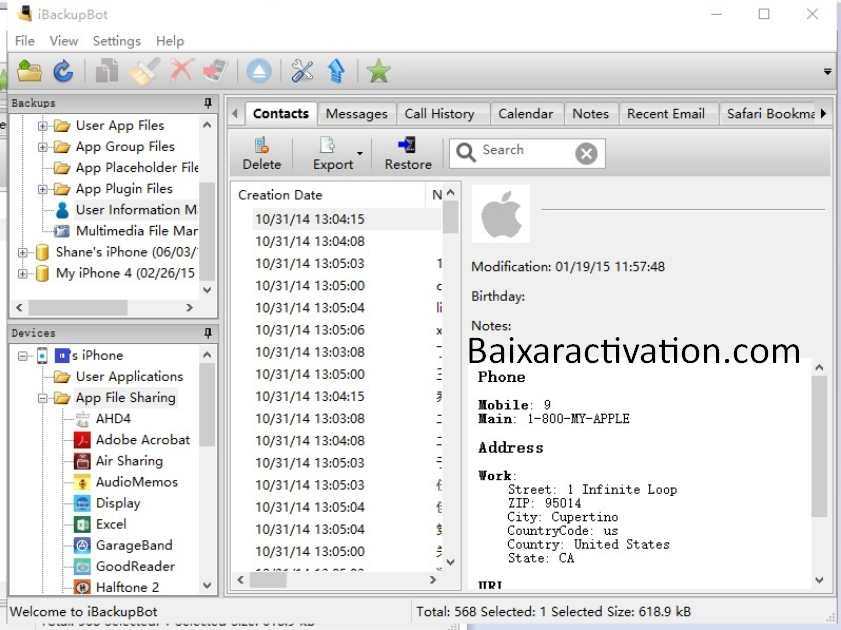Click the Apple logo contact thumbnail
Viewport: 841px width, 630px height.
[501, 214]
